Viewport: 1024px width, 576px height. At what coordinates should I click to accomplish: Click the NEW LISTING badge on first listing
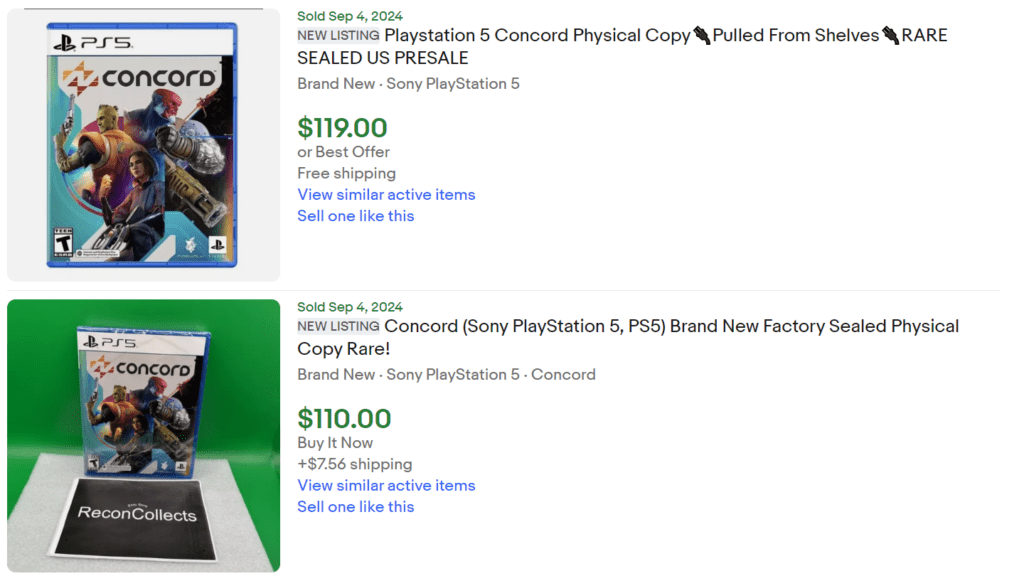click(337, 35)
